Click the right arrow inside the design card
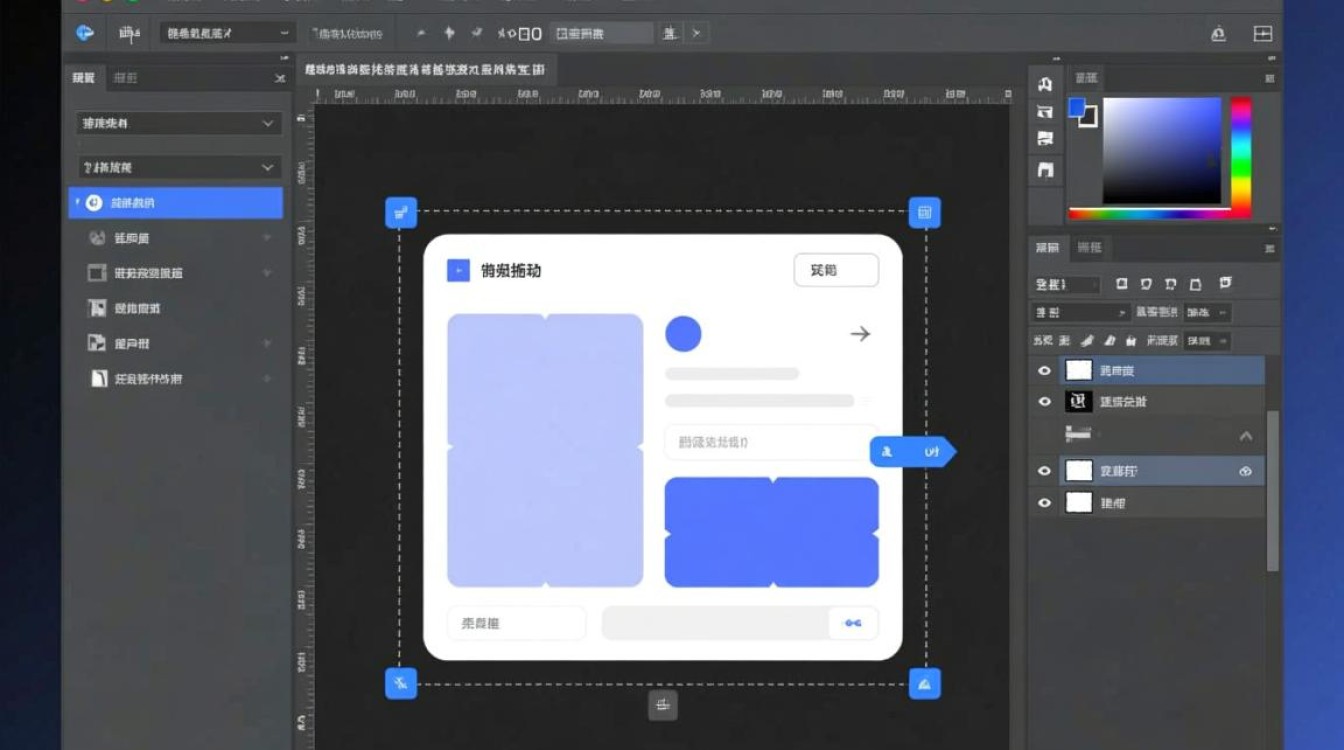 click(x=860, y=334)
